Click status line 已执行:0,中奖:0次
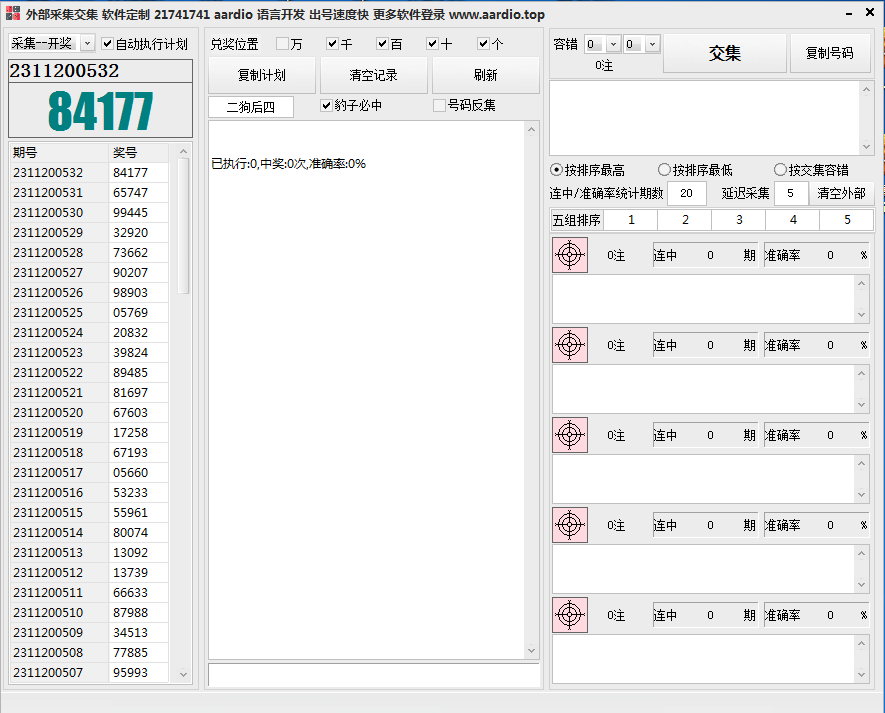Viewport: 885px width, 713px height. coord(288,164)
